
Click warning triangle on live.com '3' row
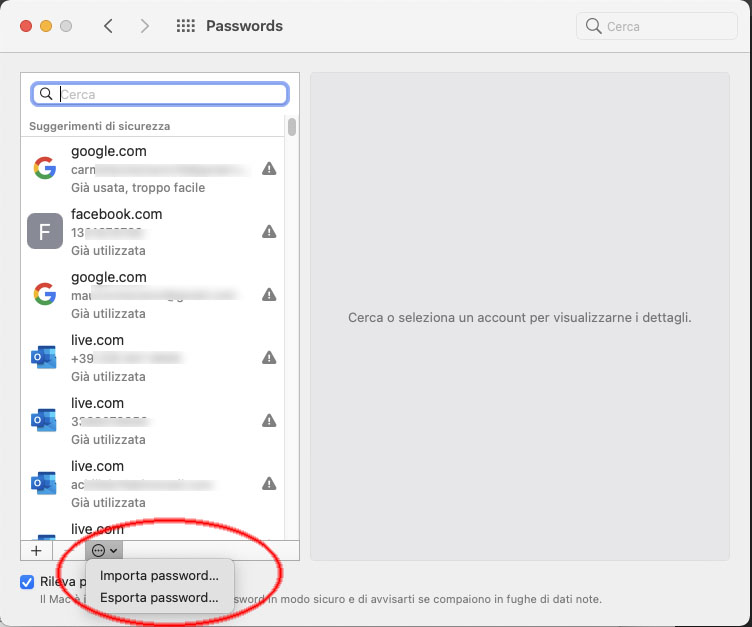click(x=269, y=421)
